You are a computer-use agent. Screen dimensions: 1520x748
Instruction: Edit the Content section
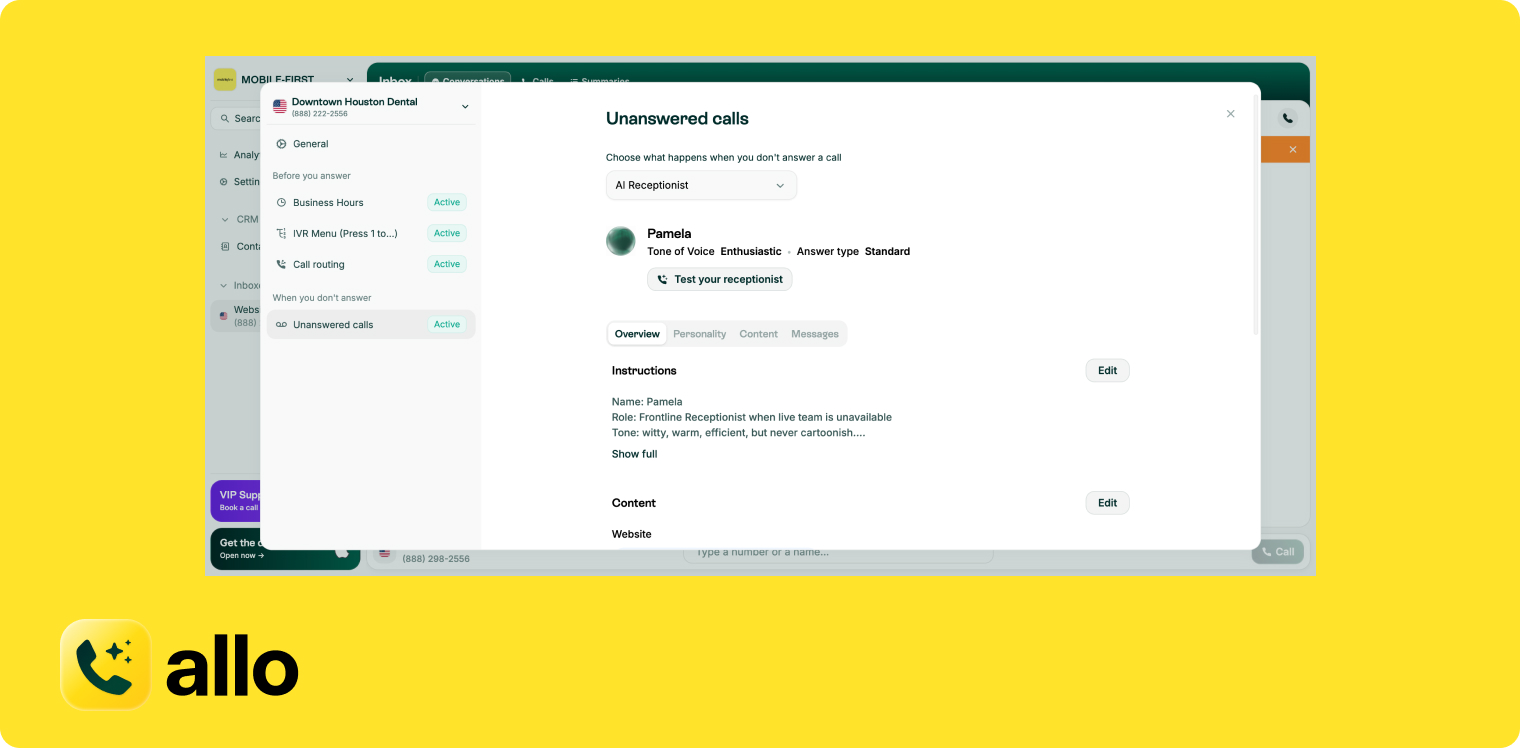(x=1107, y=503)
